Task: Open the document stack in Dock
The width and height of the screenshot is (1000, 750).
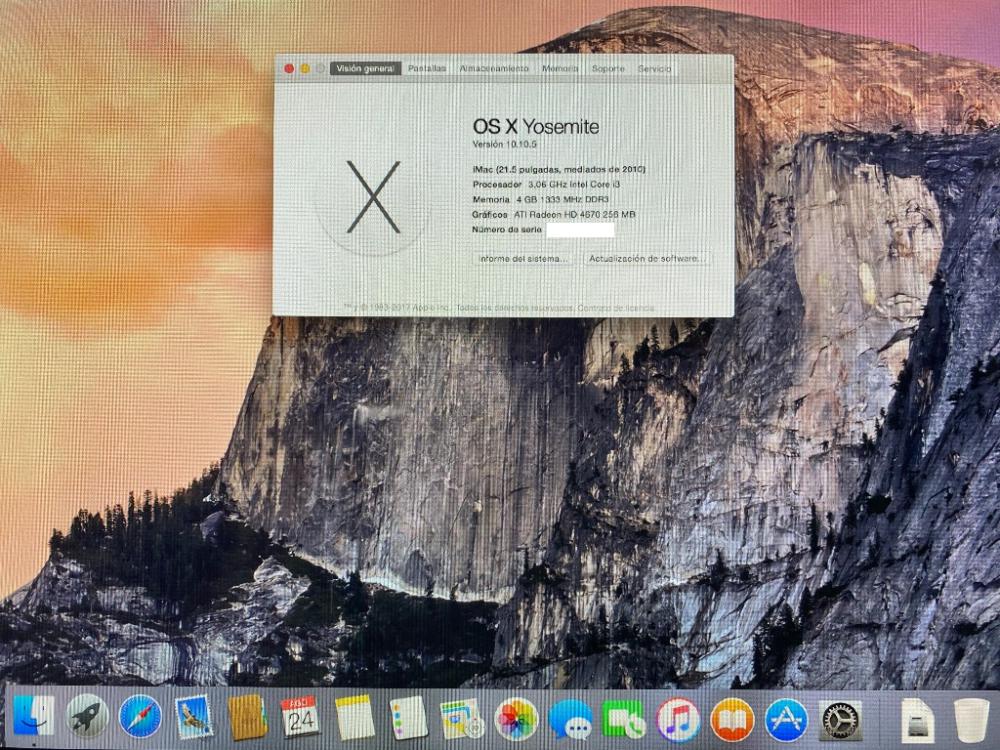Action: (x=918, y=721)
